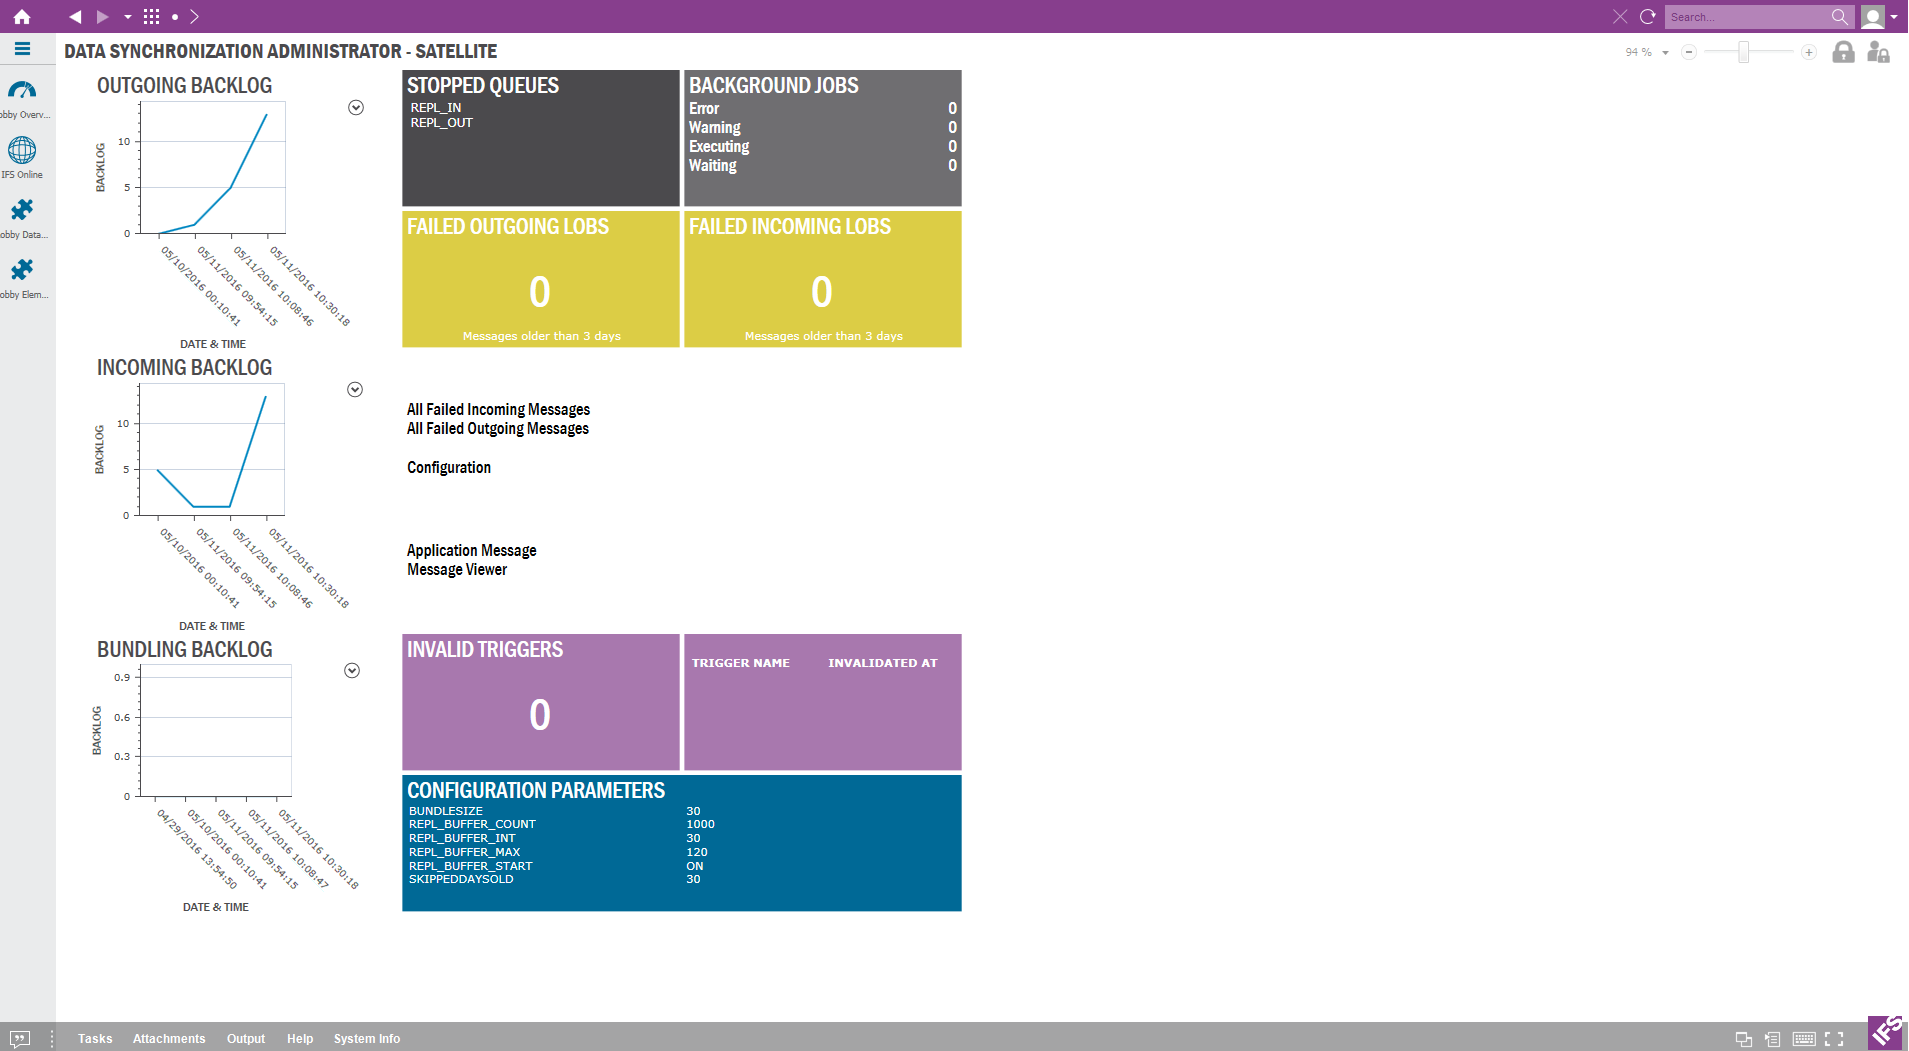This screenshot has height=1051, width=1909.
Task: Expand the Bundling Backlog chart options
Action: click(x=352, y=671)
